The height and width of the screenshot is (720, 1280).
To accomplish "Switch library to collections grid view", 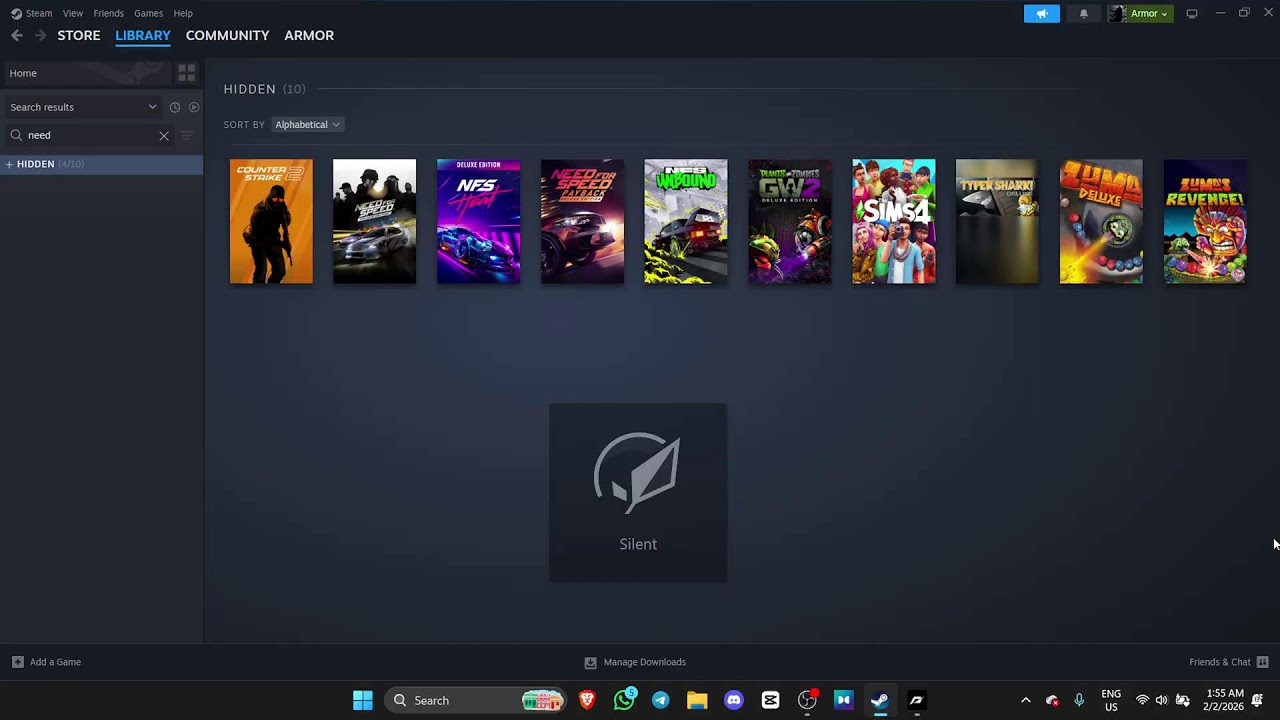I will (x=186, y=73).
